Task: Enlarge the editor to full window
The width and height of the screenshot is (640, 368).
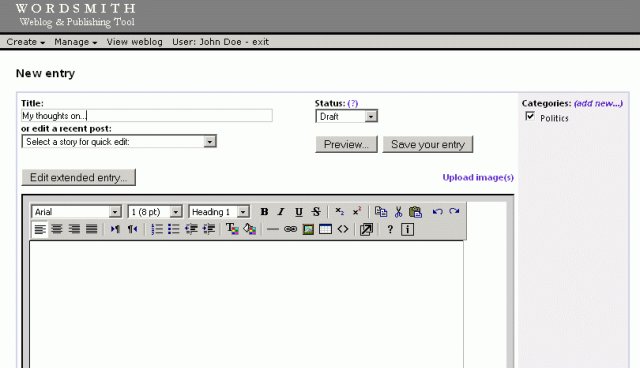Action: (366, 229)
